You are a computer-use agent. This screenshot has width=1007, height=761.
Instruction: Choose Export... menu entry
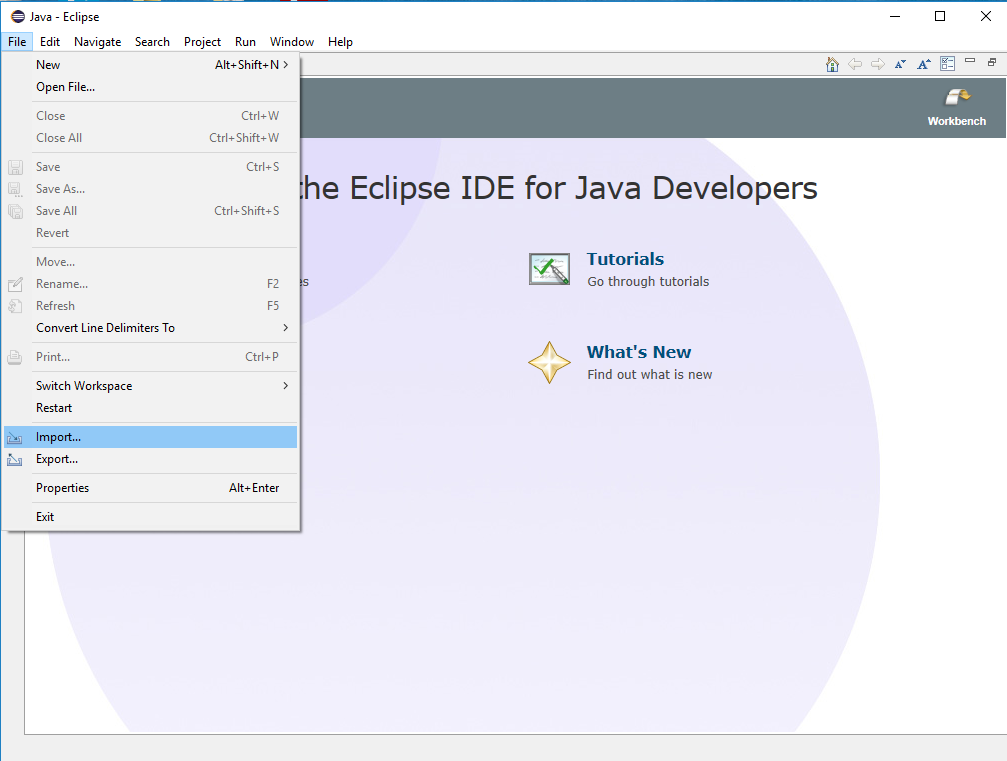150,459
